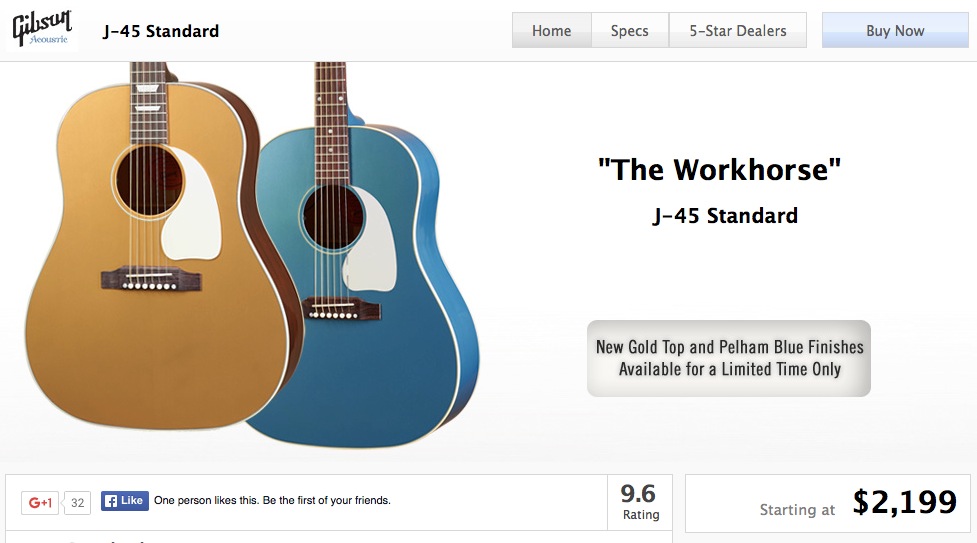Switch to the Specs tab

click(x=630, y=31)
